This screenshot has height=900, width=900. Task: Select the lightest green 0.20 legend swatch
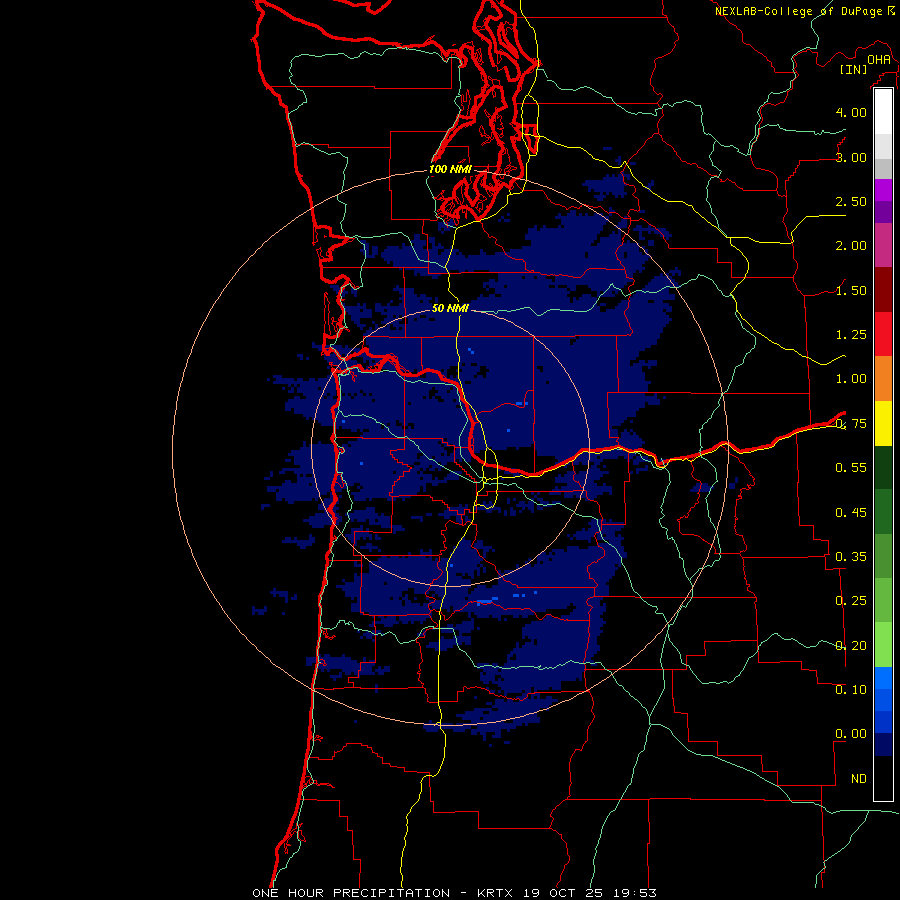click(883, 645)
